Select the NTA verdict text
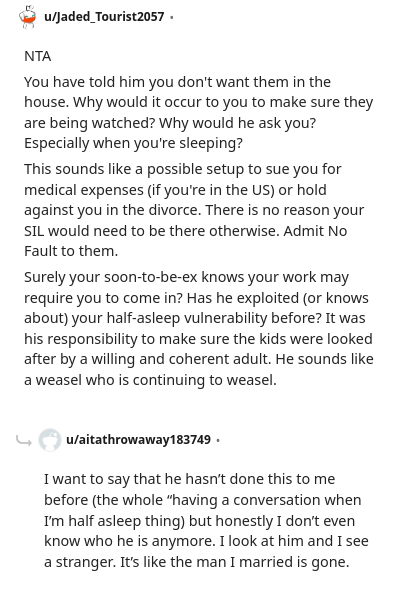Viewport: 400px width, 597px height. [37, 56]
